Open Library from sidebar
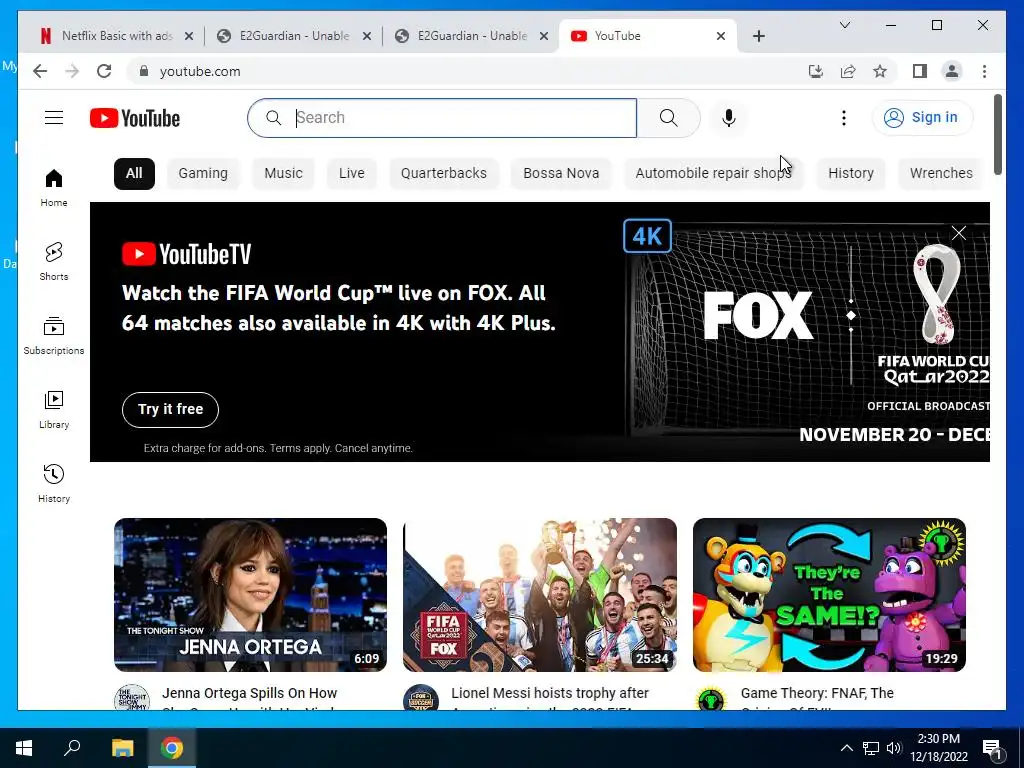Image resolution: width=1024 pixels, height=768 pixels. [54, 409]
